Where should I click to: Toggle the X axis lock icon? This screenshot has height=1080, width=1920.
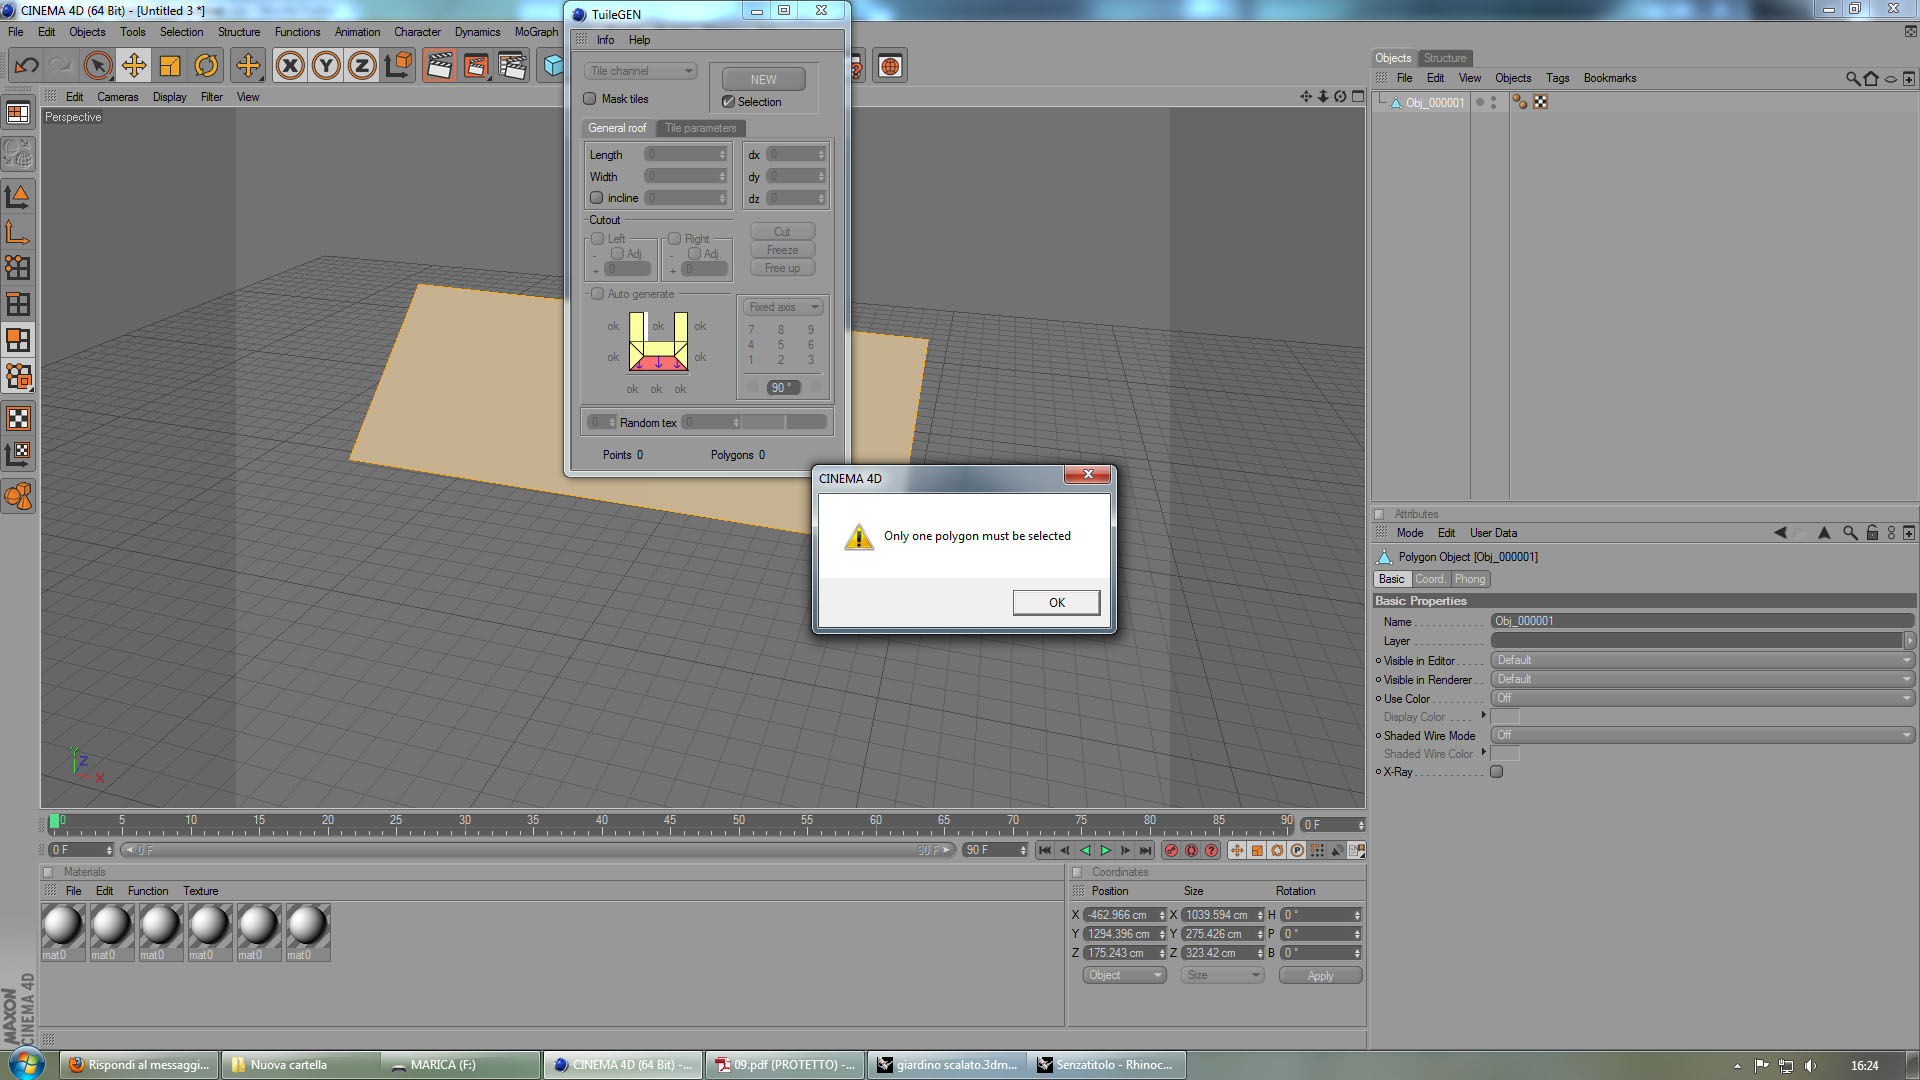click(x=290, y=66)
